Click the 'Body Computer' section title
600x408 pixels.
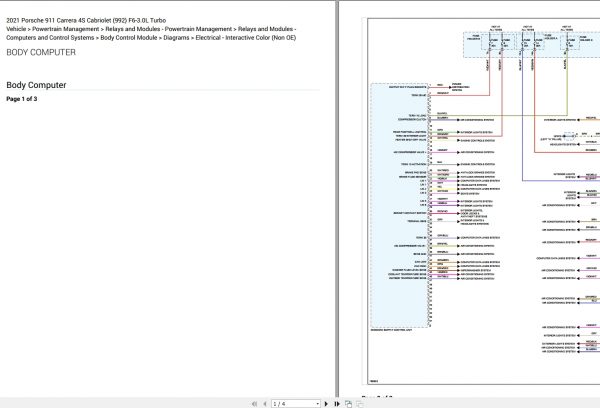pyautogui.click(x=36, y=85)
